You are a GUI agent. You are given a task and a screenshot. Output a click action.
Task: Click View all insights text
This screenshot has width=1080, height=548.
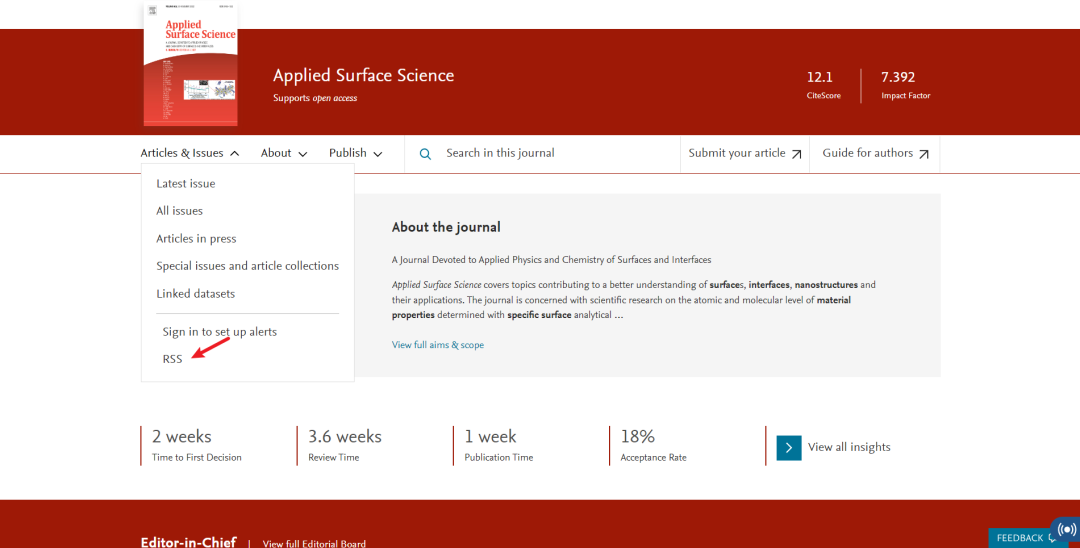(849, 447)
